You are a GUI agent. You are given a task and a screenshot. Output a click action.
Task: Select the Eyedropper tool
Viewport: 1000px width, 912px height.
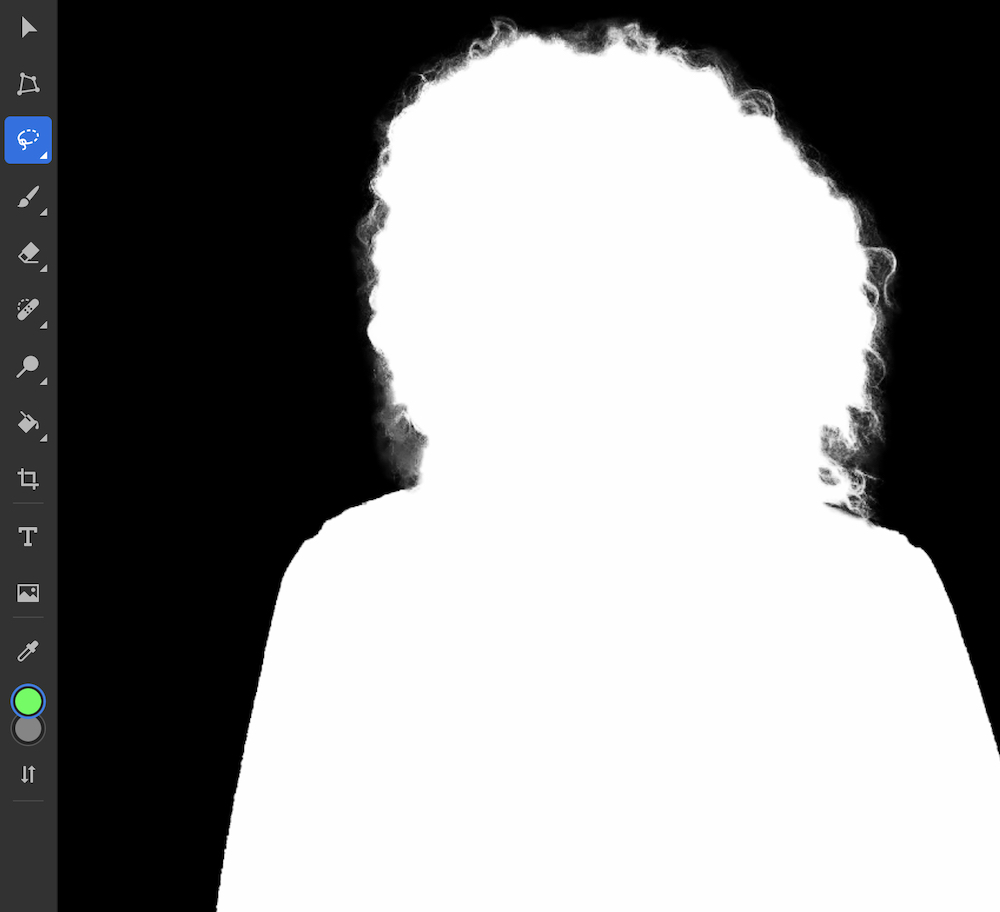point(28,651)
